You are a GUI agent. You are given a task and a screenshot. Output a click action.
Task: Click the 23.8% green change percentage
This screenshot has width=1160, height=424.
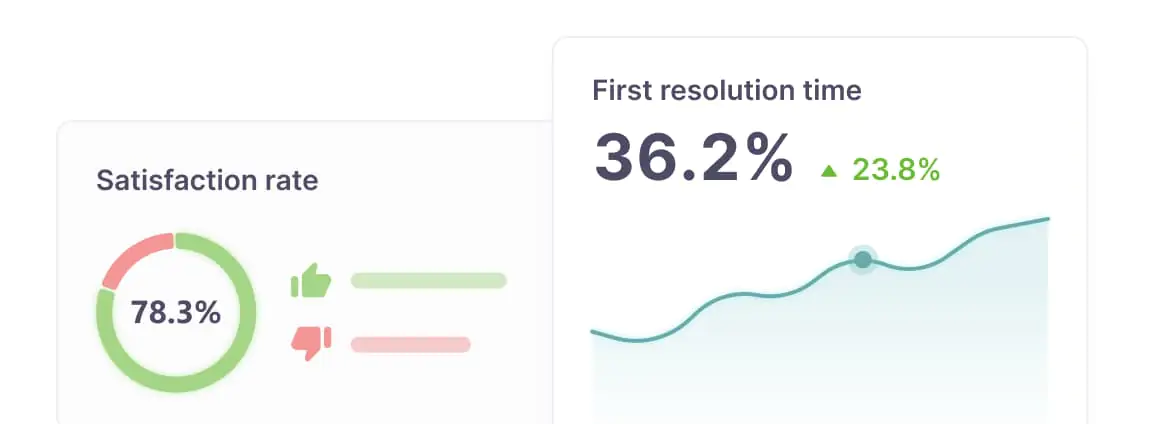click(896, 170)
